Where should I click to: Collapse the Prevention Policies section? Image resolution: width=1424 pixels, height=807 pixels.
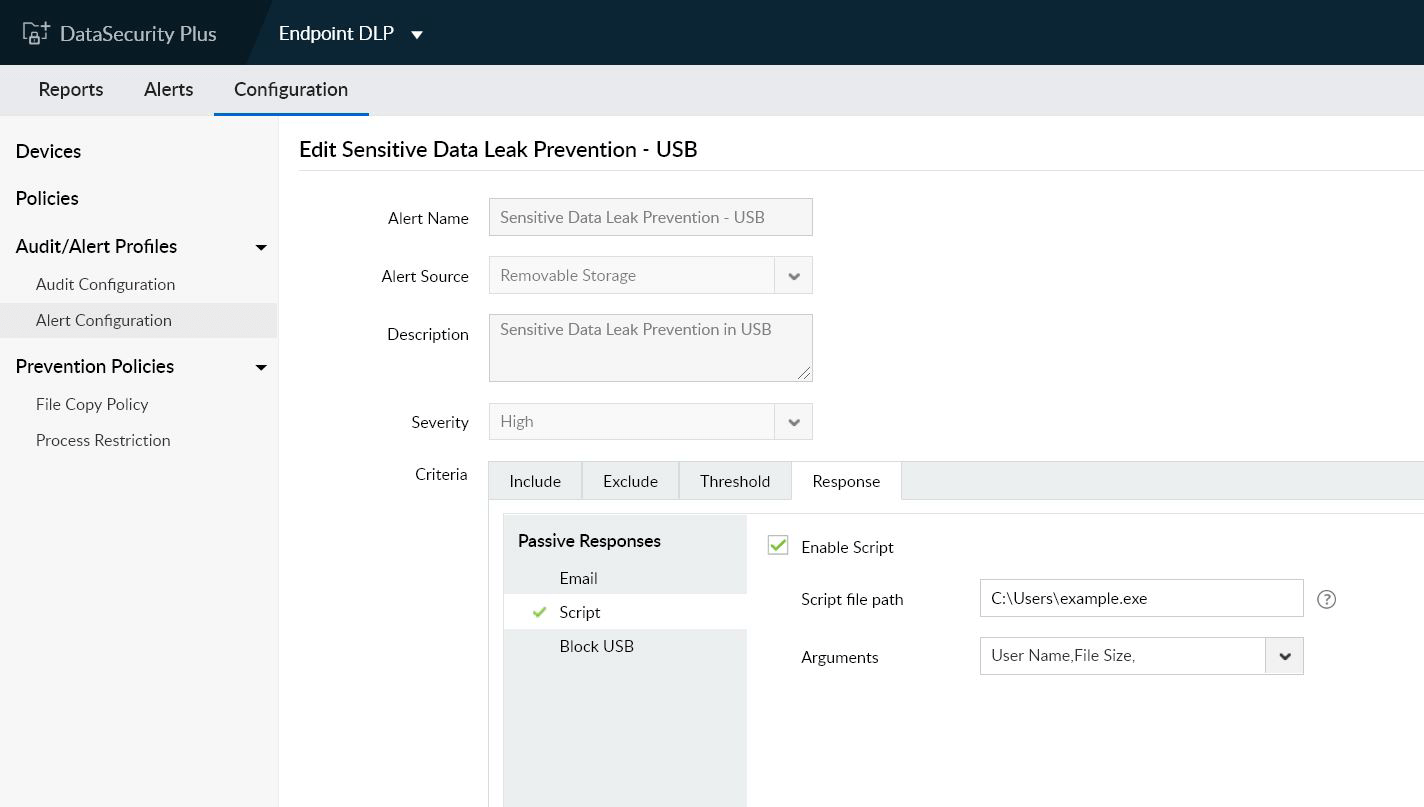pos(261,367)
